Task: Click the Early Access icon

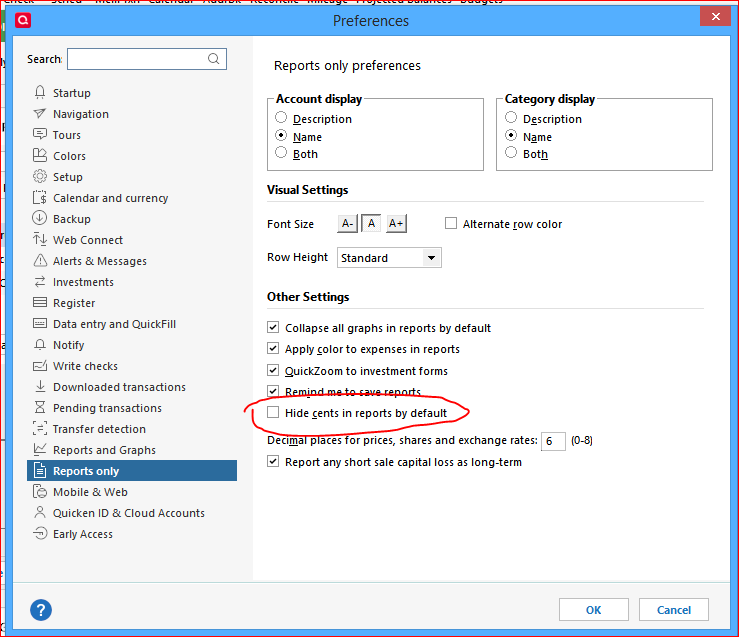Action: 40,533
